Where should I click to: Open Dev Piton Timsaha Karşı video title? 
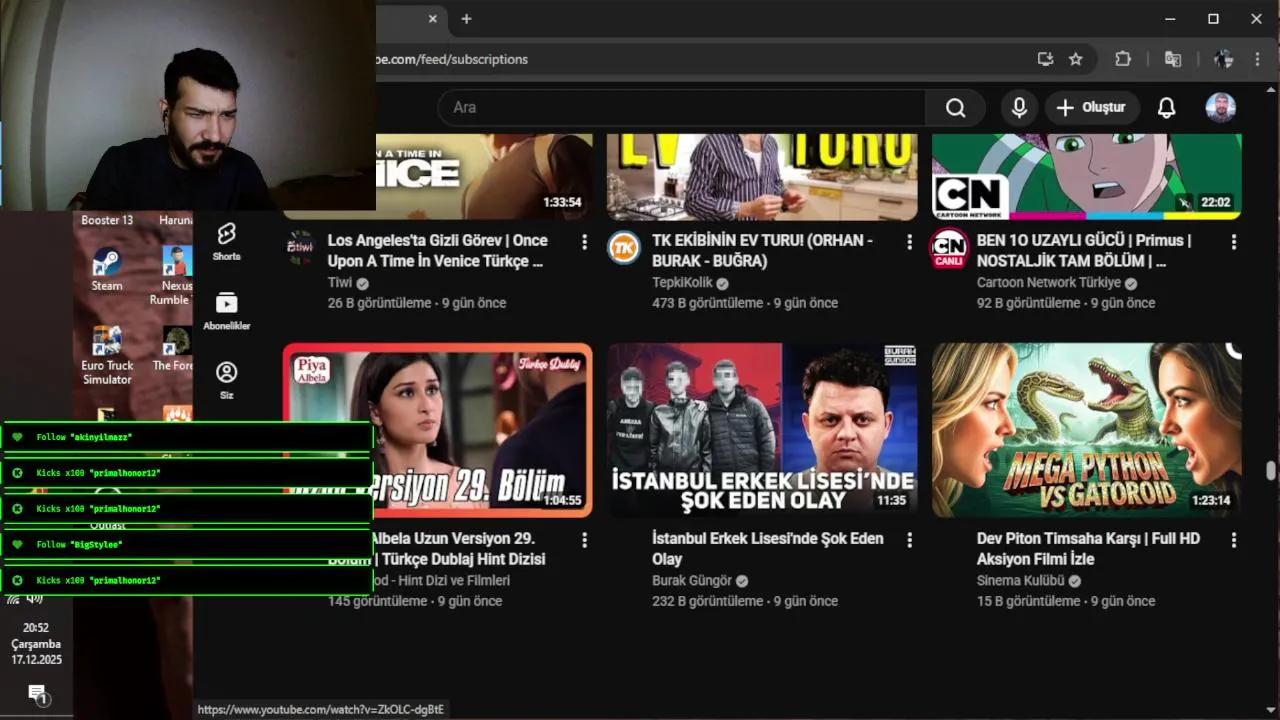point(1088,549)
